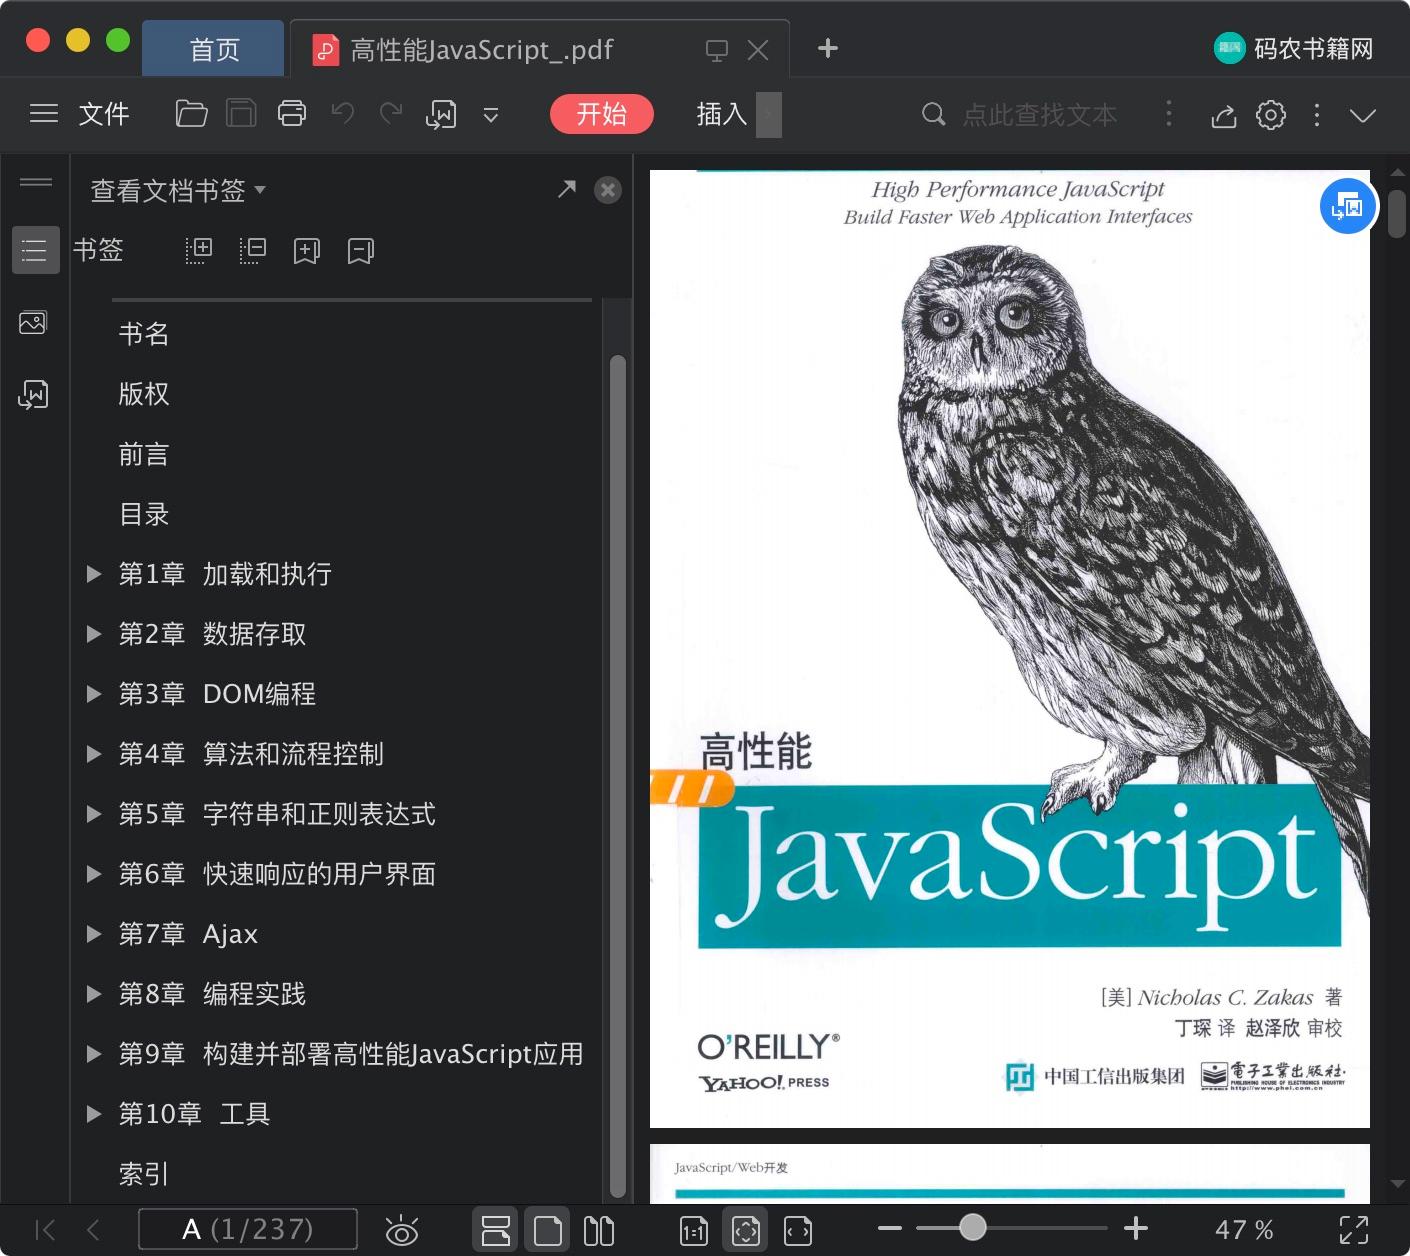Open the hamburger file menu icon

coord(44,114)
